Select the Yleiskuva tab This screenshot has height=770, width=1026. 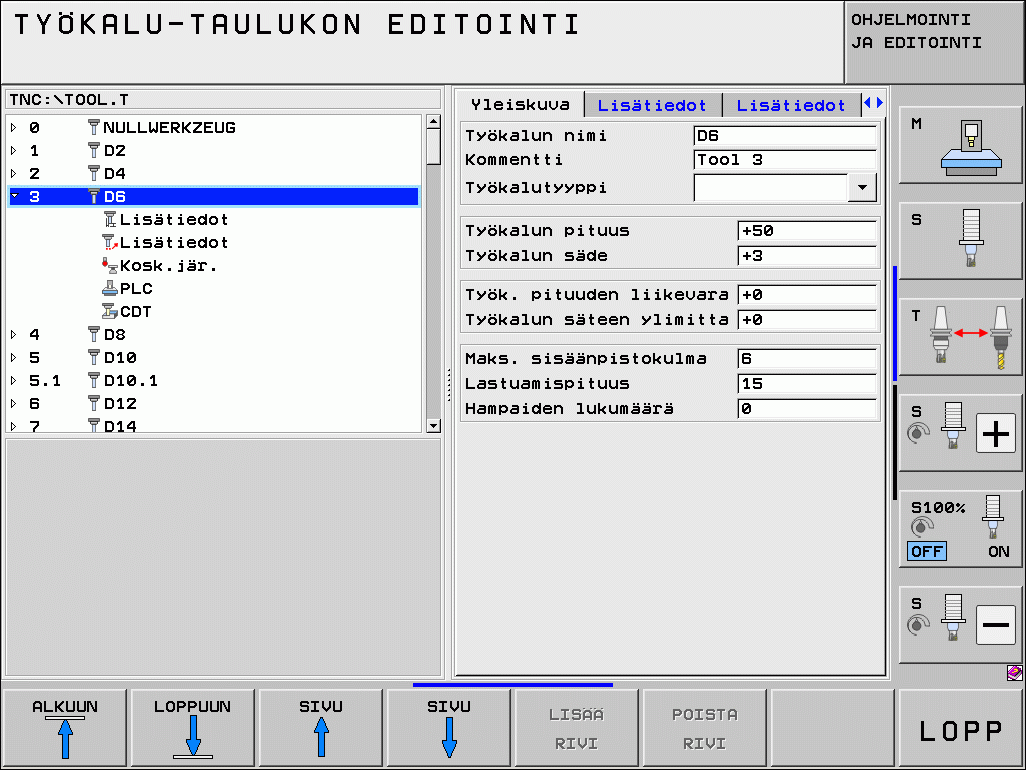click(x=520, y=105)
